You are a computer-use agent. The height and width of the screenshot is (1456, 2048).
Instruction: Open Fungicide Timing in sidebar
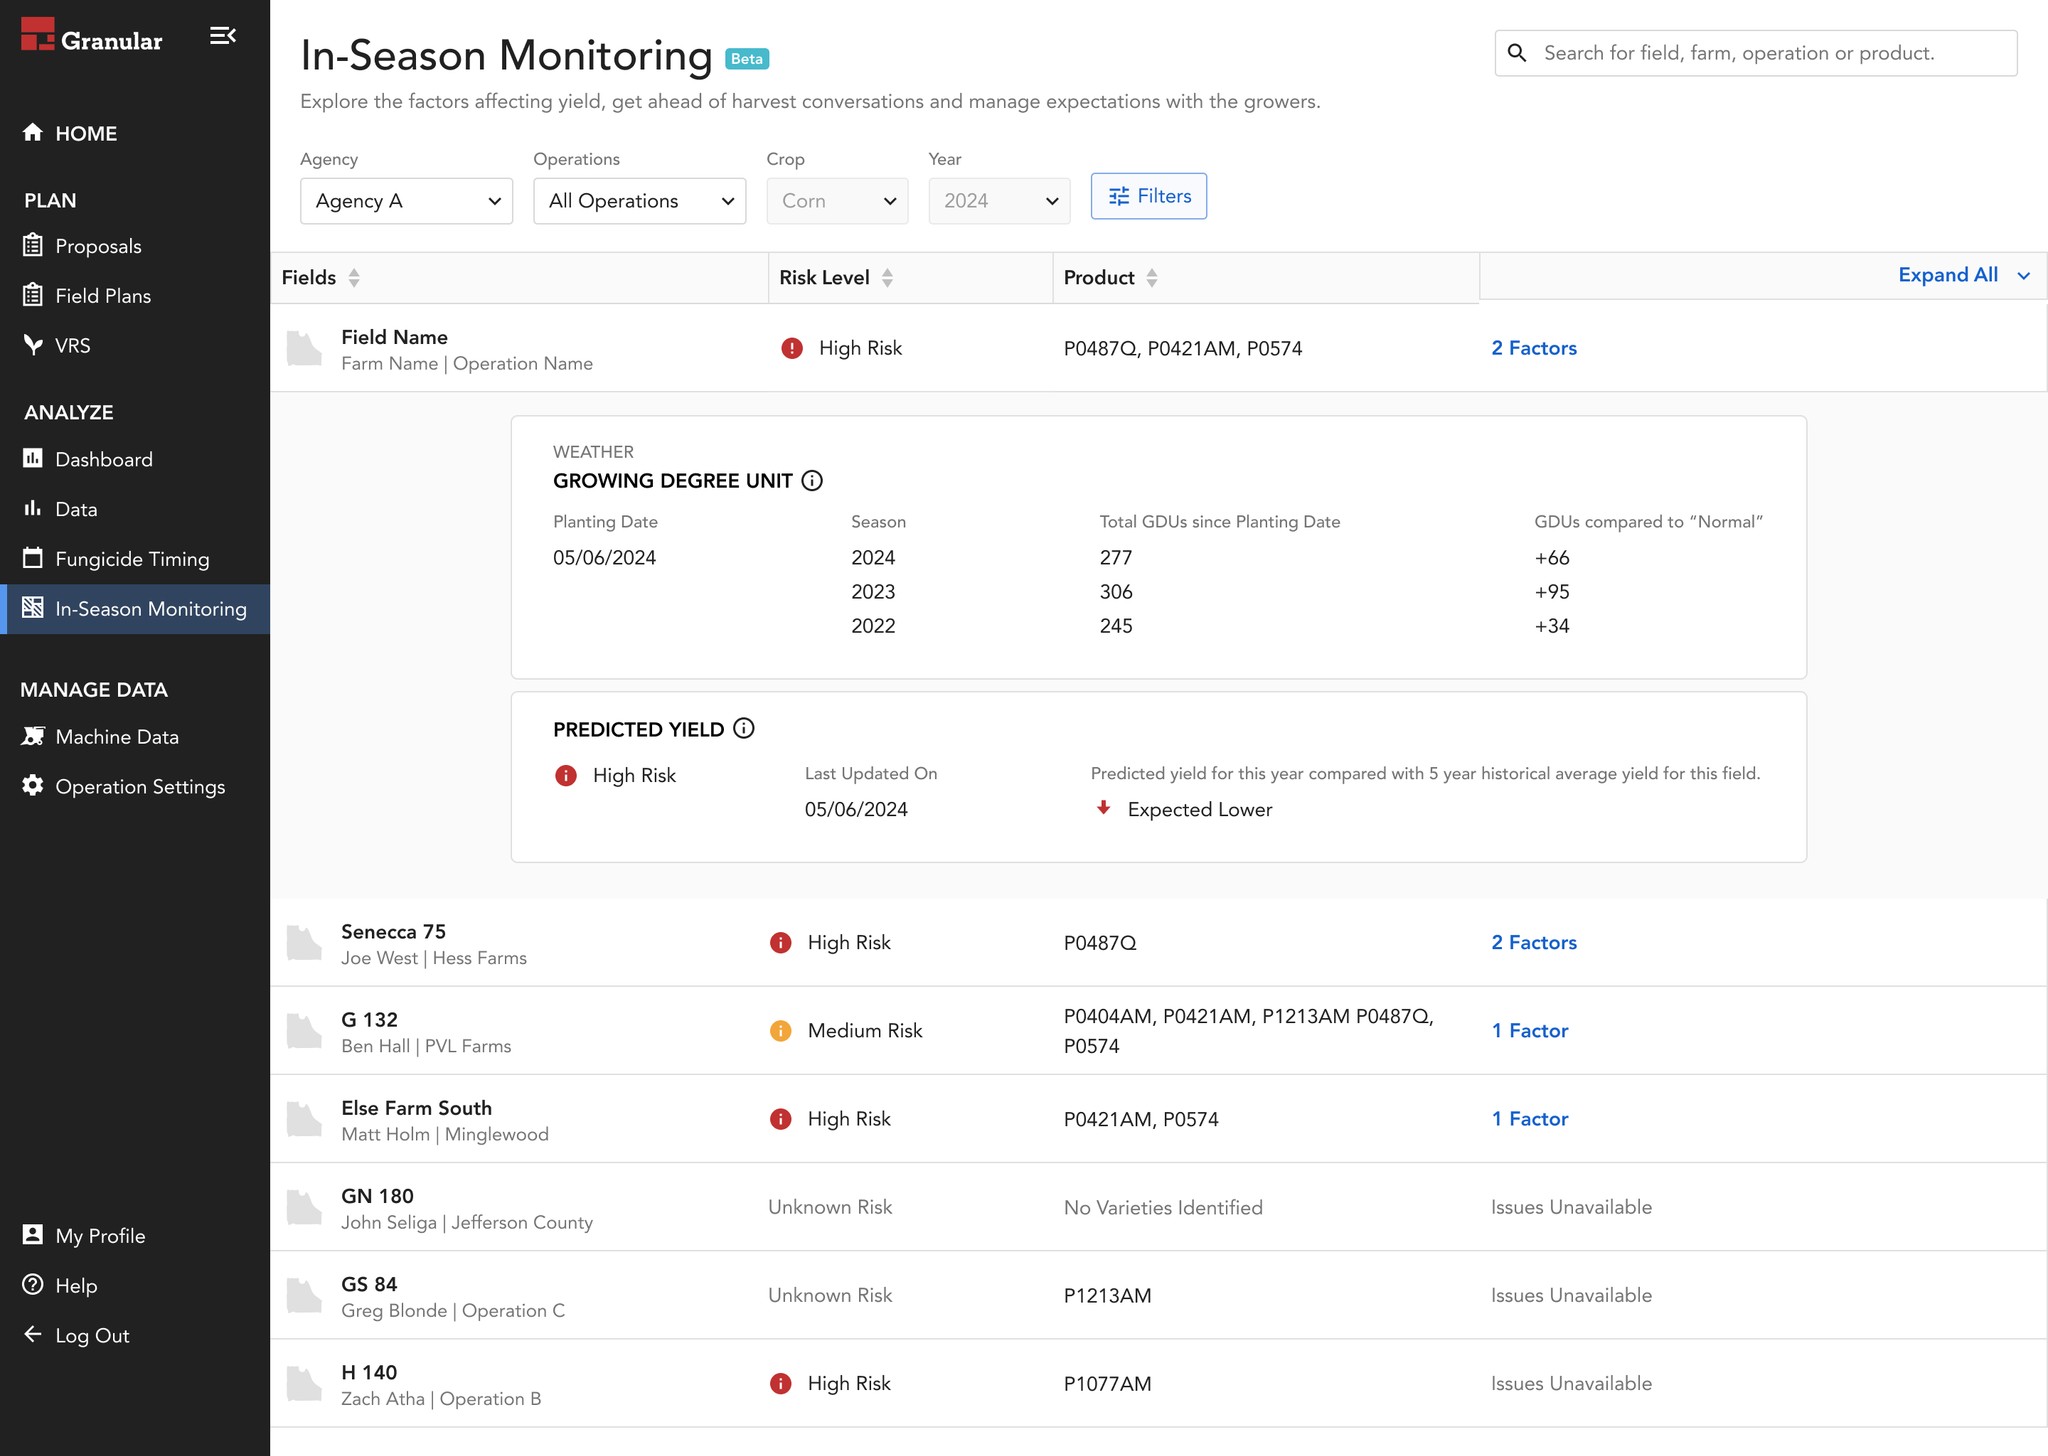pos(132,559)
